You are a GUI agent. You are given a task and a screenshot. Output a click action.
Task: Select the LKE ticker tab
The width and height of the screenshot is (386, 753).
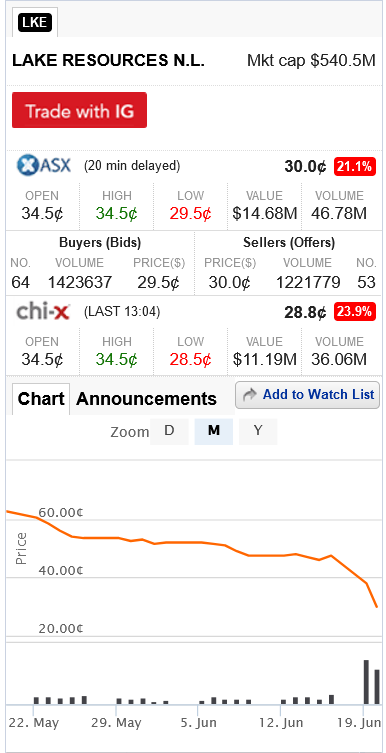pos(35,23)
